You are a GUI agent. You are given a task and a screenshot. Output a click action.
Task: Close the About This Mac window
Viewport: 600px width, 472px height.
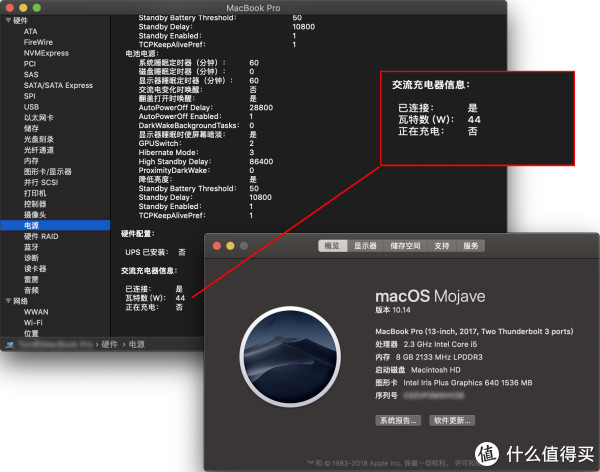(x=217, y=246)
